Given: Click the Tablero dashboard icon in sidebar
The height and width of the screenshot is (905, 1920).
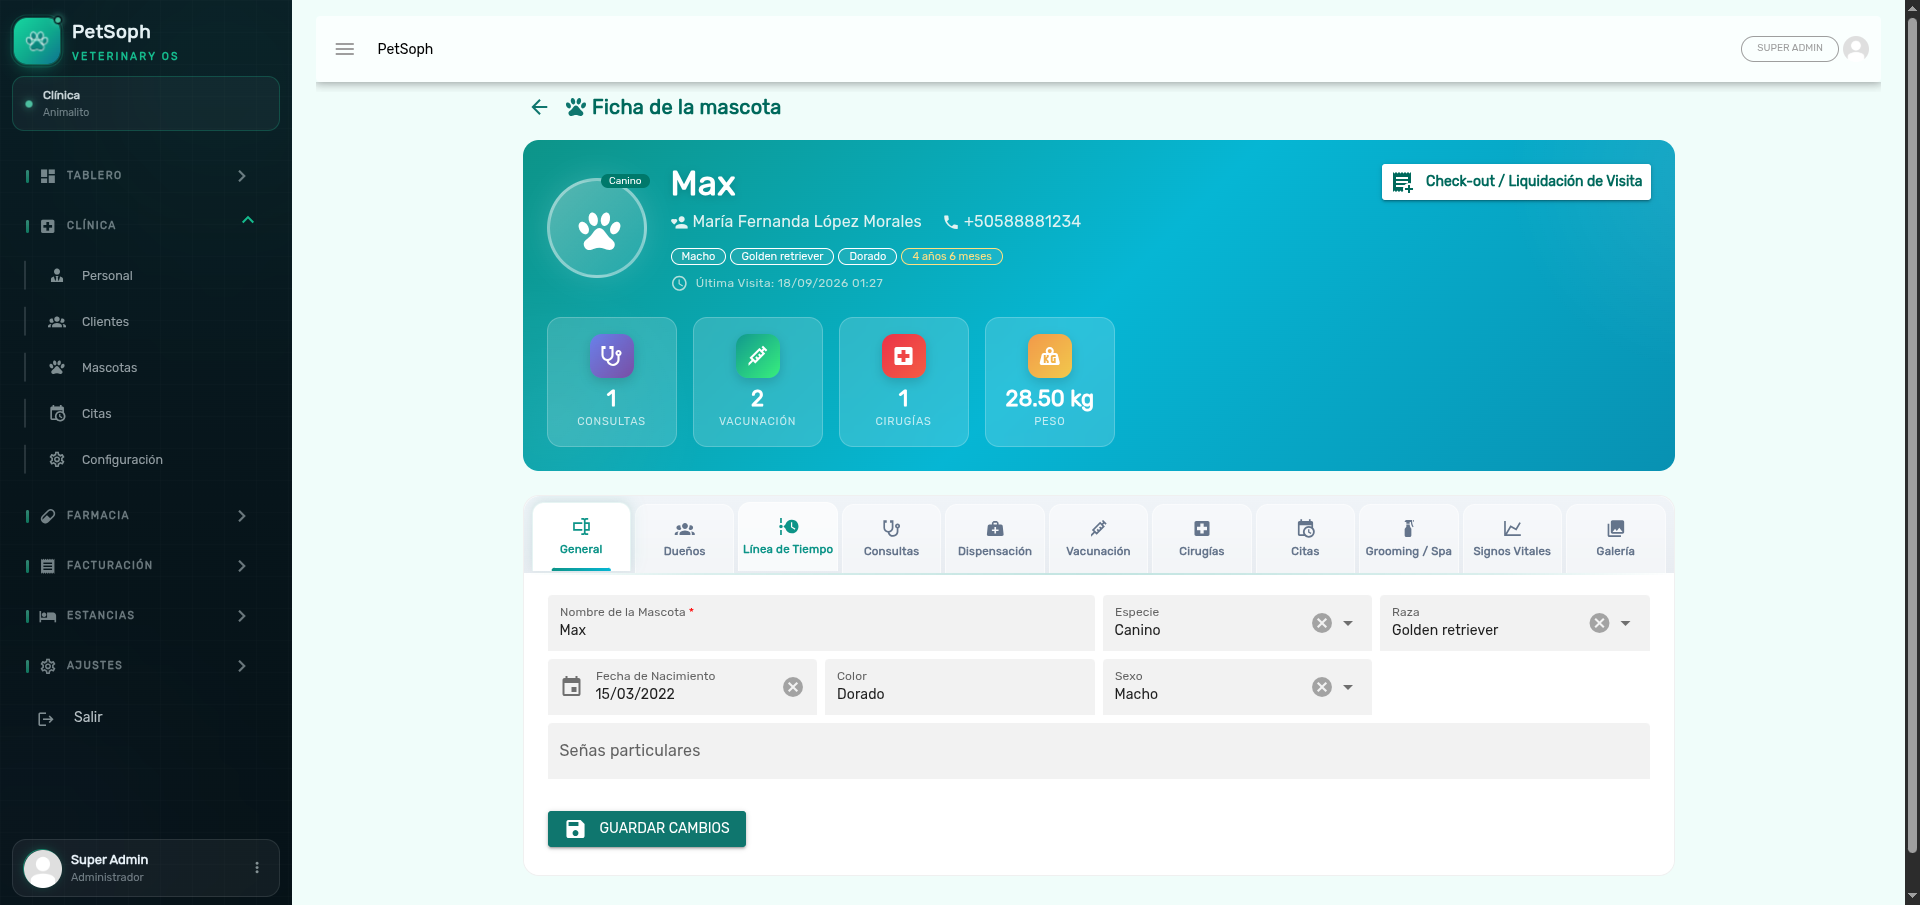Looking at the screenshot, I should click(48, 176).
